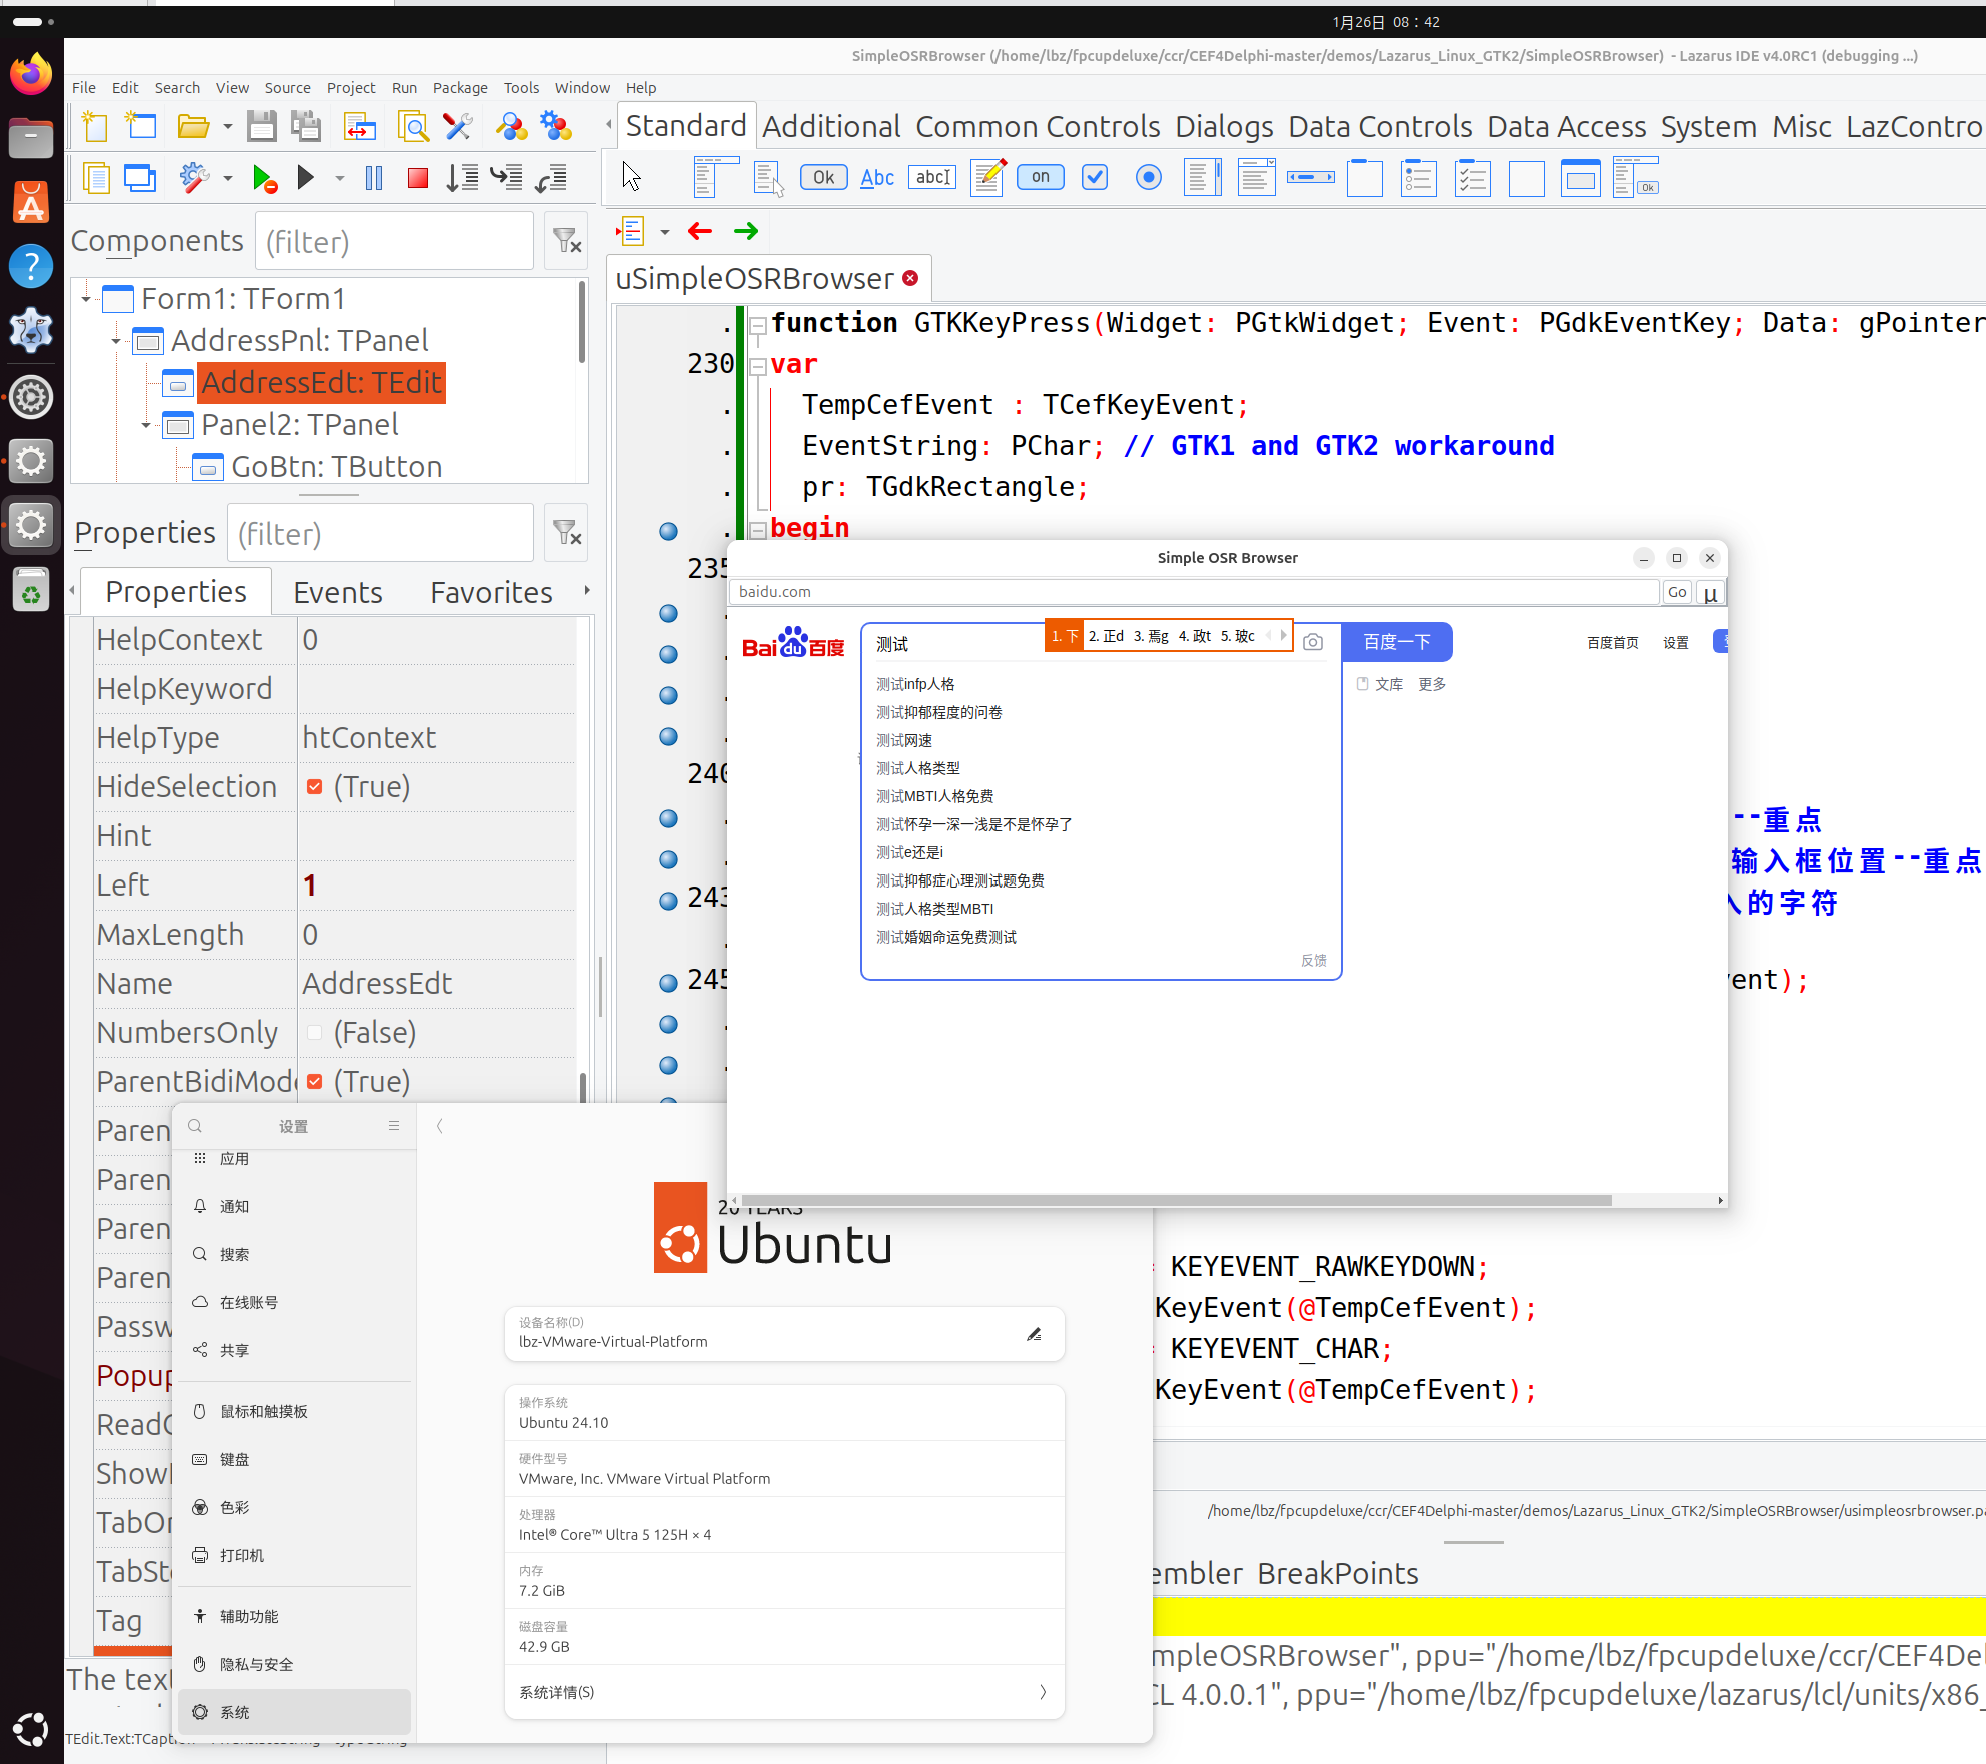Open the dropdown arrow beside Open file icon
Screen dimensions: 1986x1764
(x=228, y=127)
